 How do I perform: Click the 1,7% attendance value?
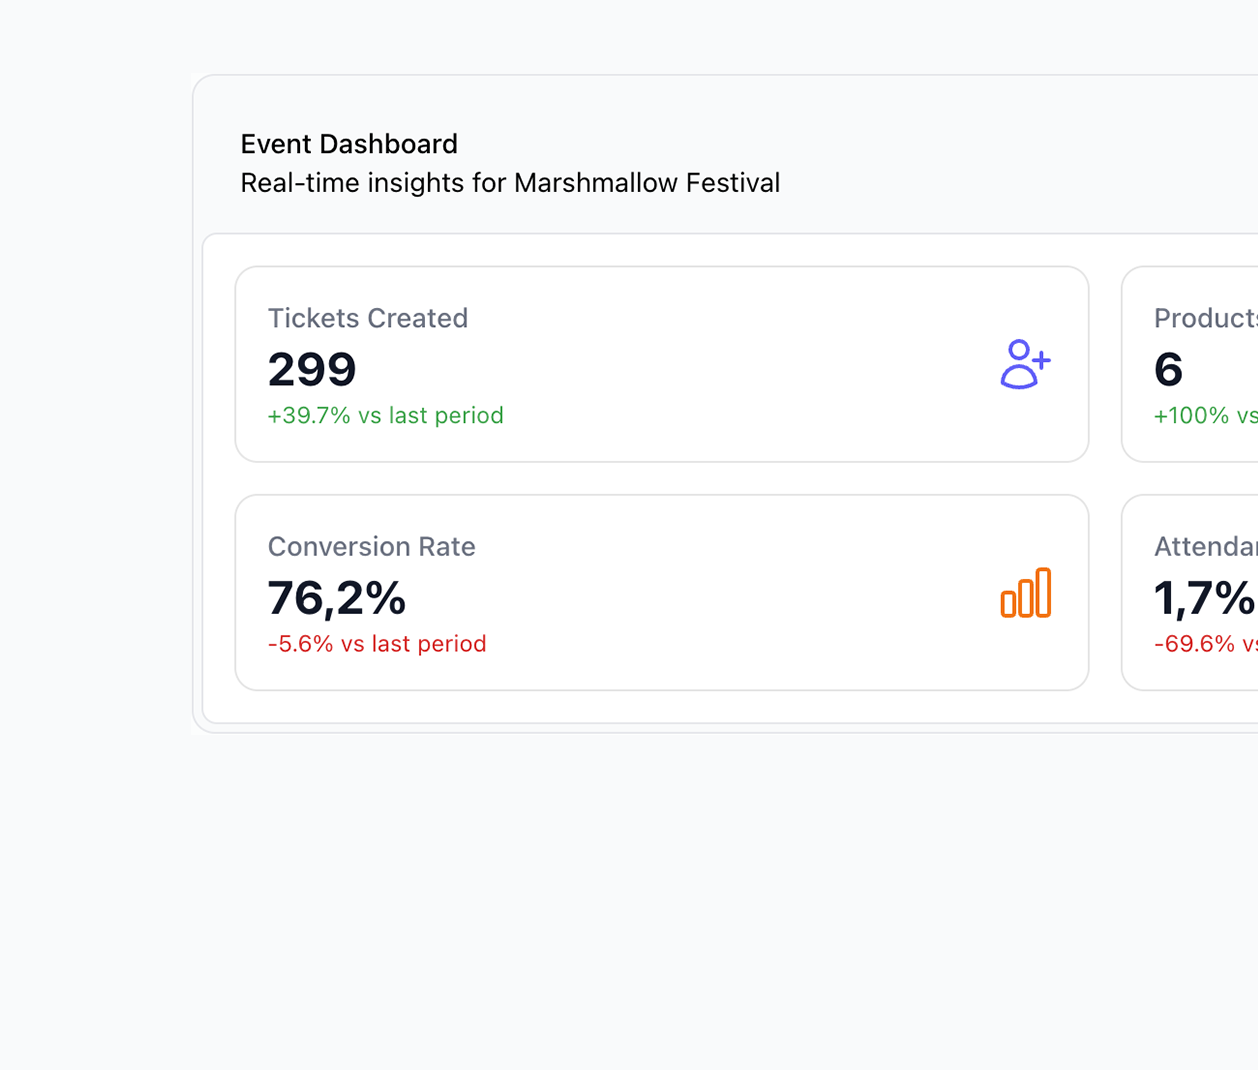tap(1203, 598)
